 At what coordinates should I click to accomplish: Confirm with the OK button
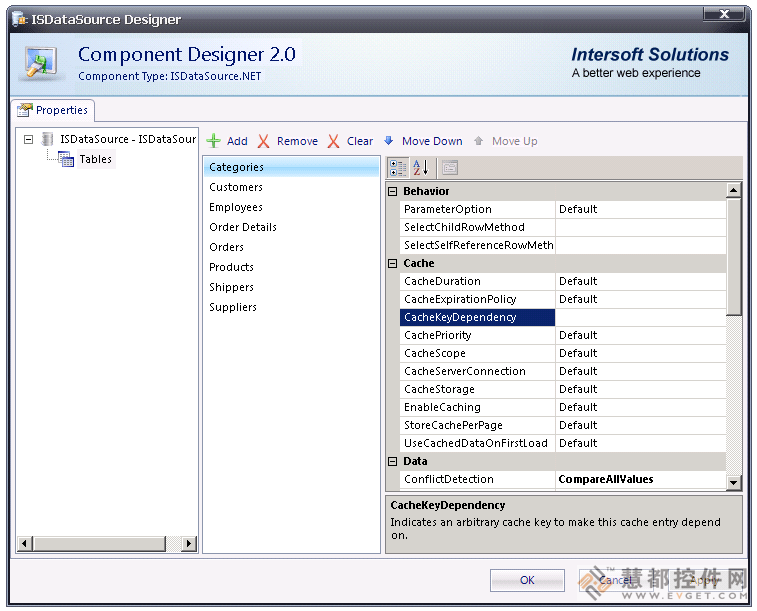pos(527,580)
